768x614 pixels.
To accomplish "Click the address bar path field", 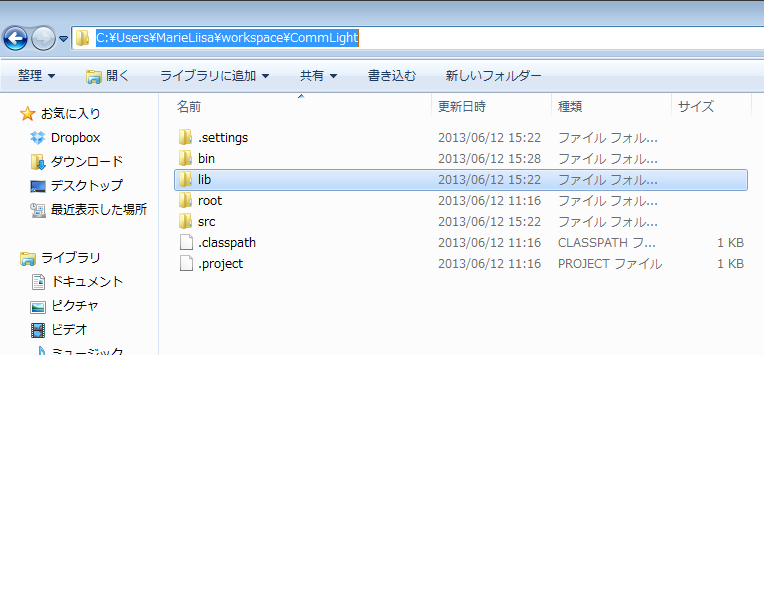I will 400,38.
